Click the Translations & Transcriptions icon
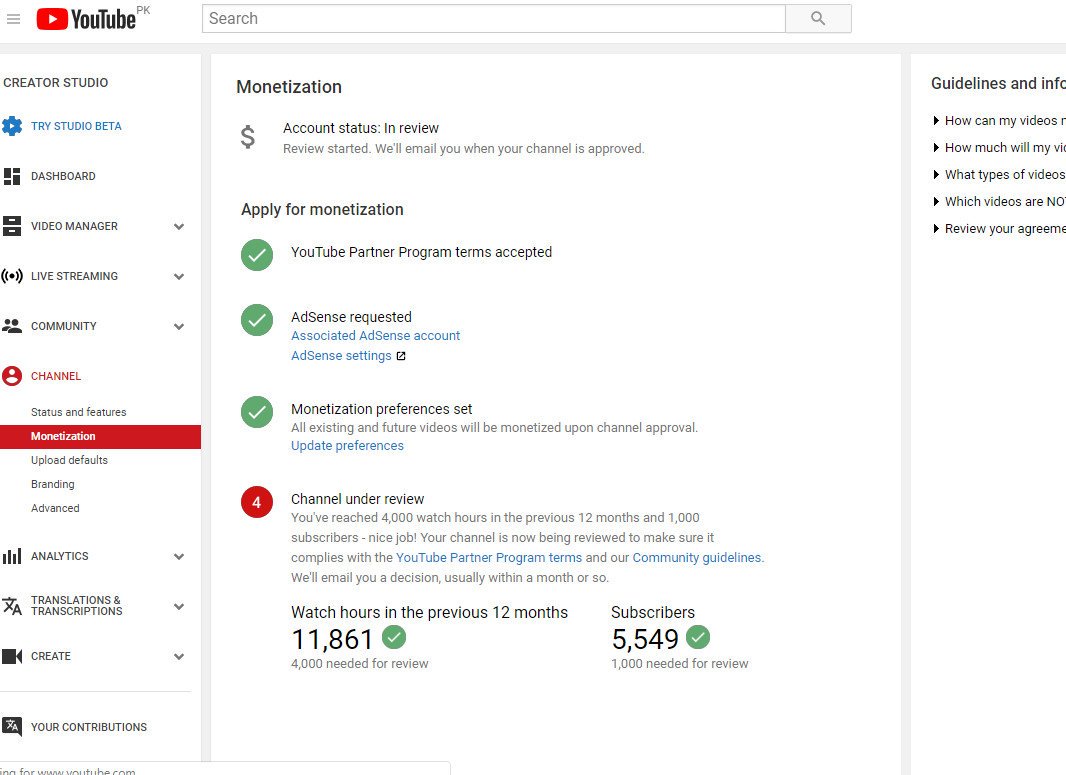Image resolution: width=1066 pixels, height=775 pixels. pos(12,606)
